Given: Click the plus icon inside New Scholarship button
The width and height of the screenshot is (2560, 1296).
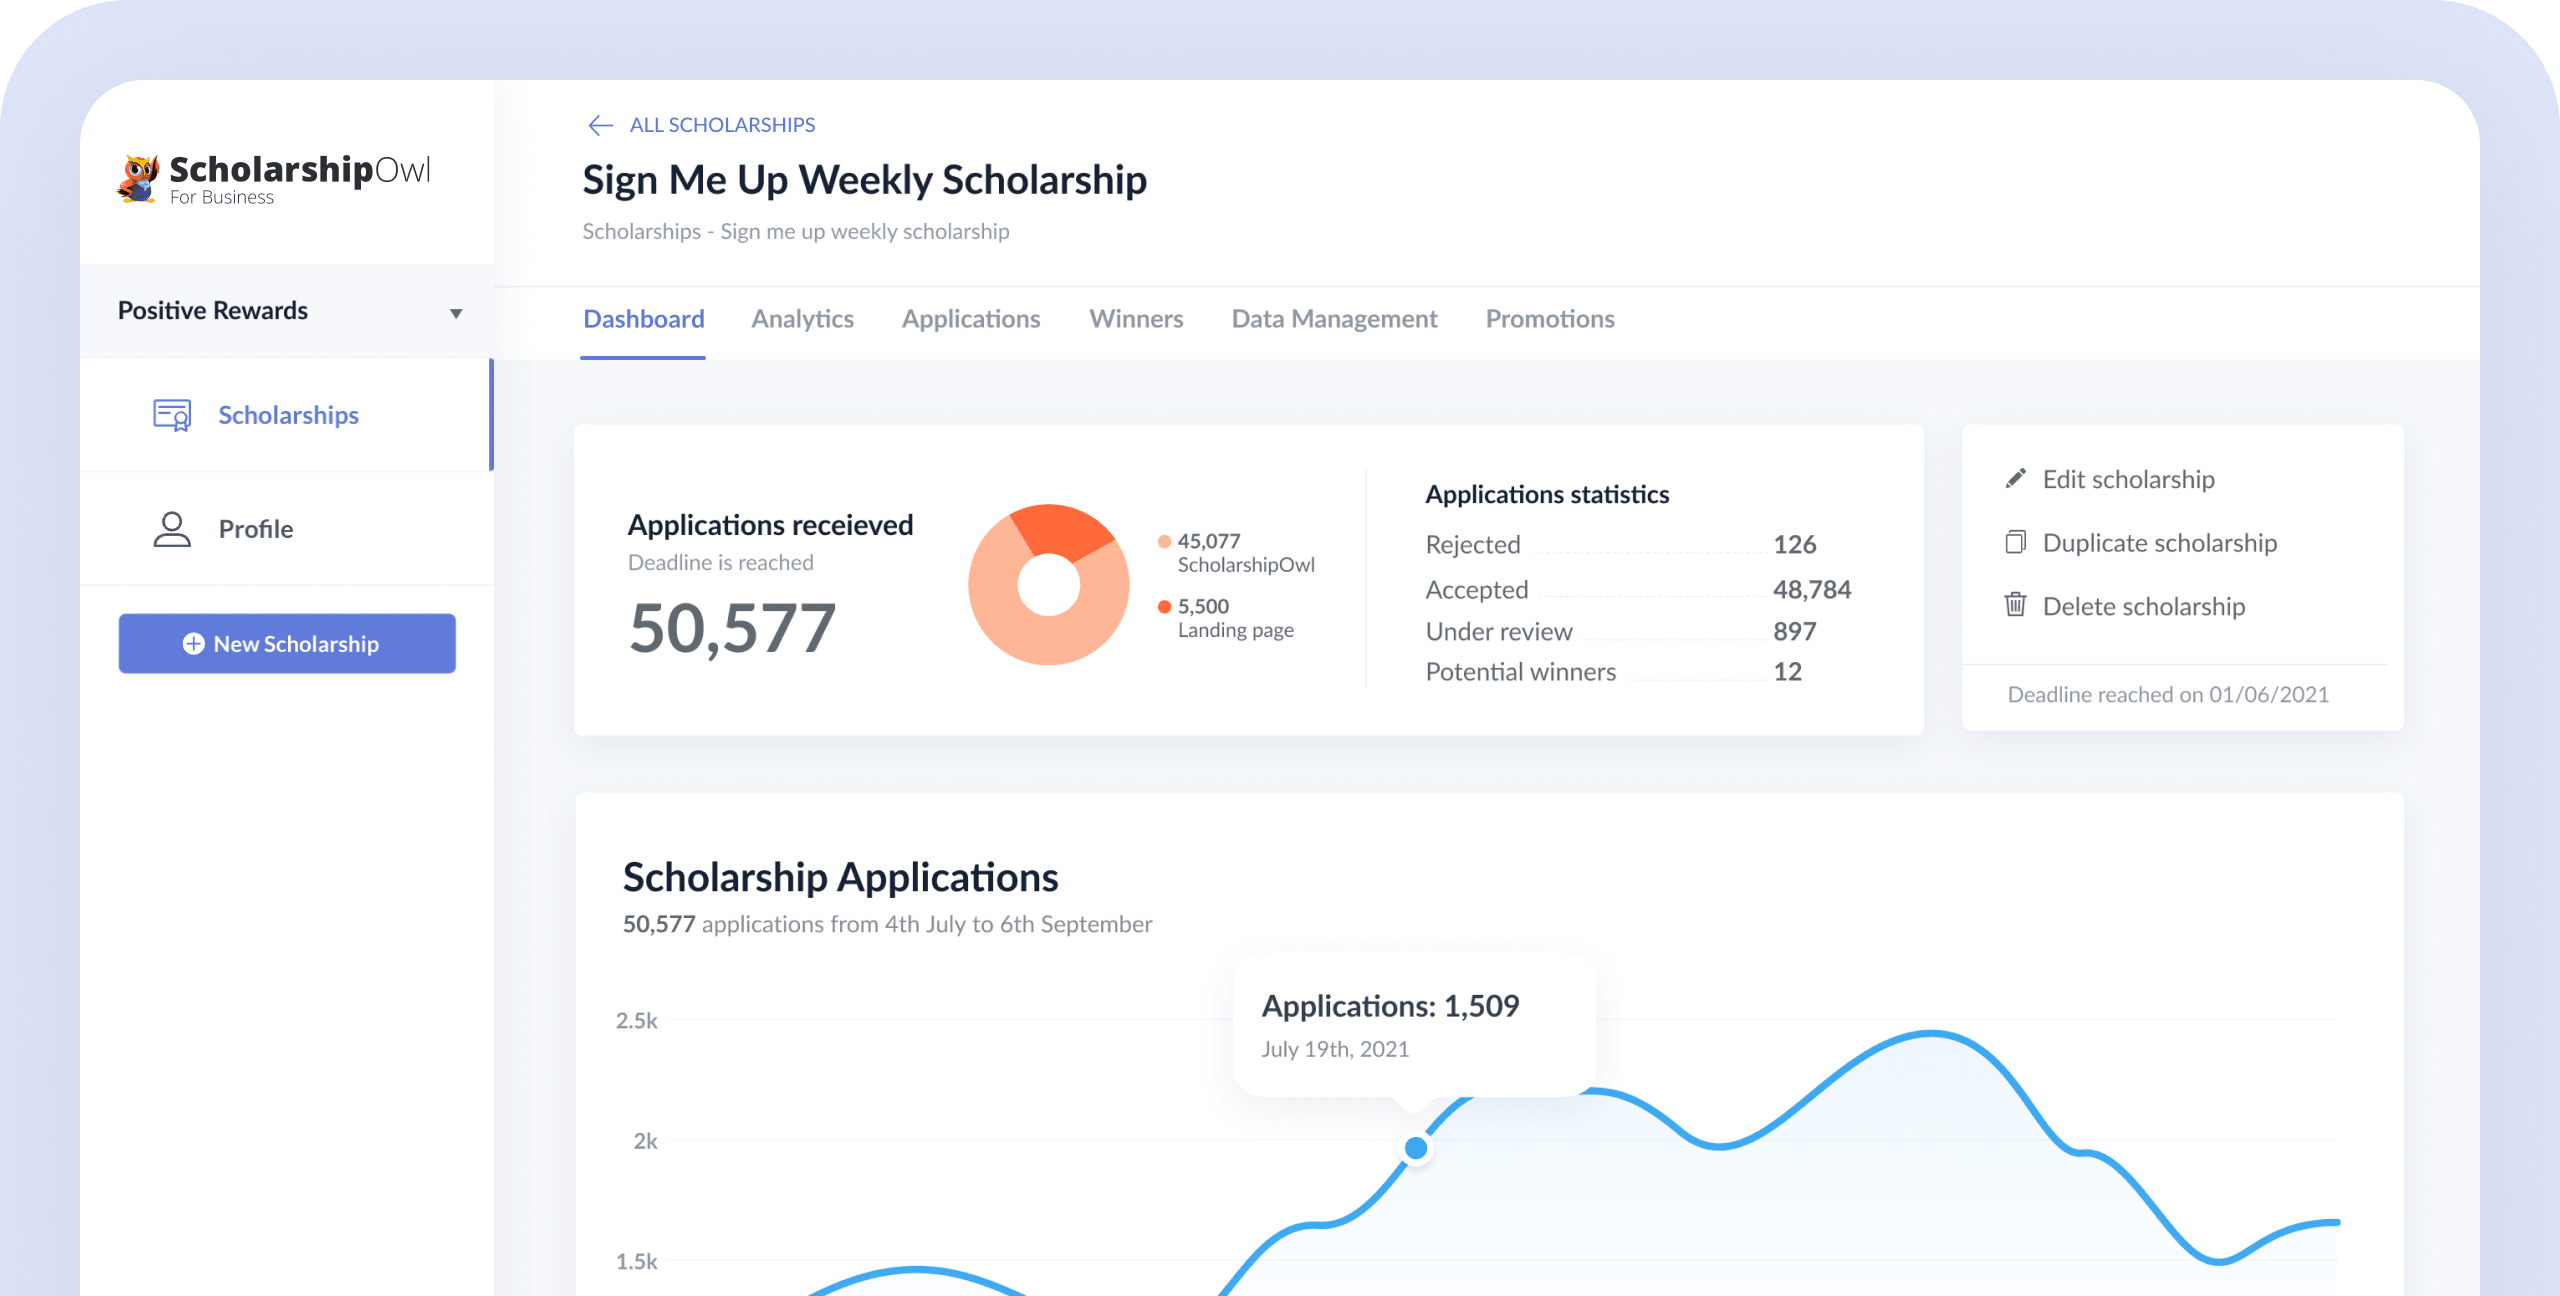Looking at the screenshot, I should tap(193, 644).
